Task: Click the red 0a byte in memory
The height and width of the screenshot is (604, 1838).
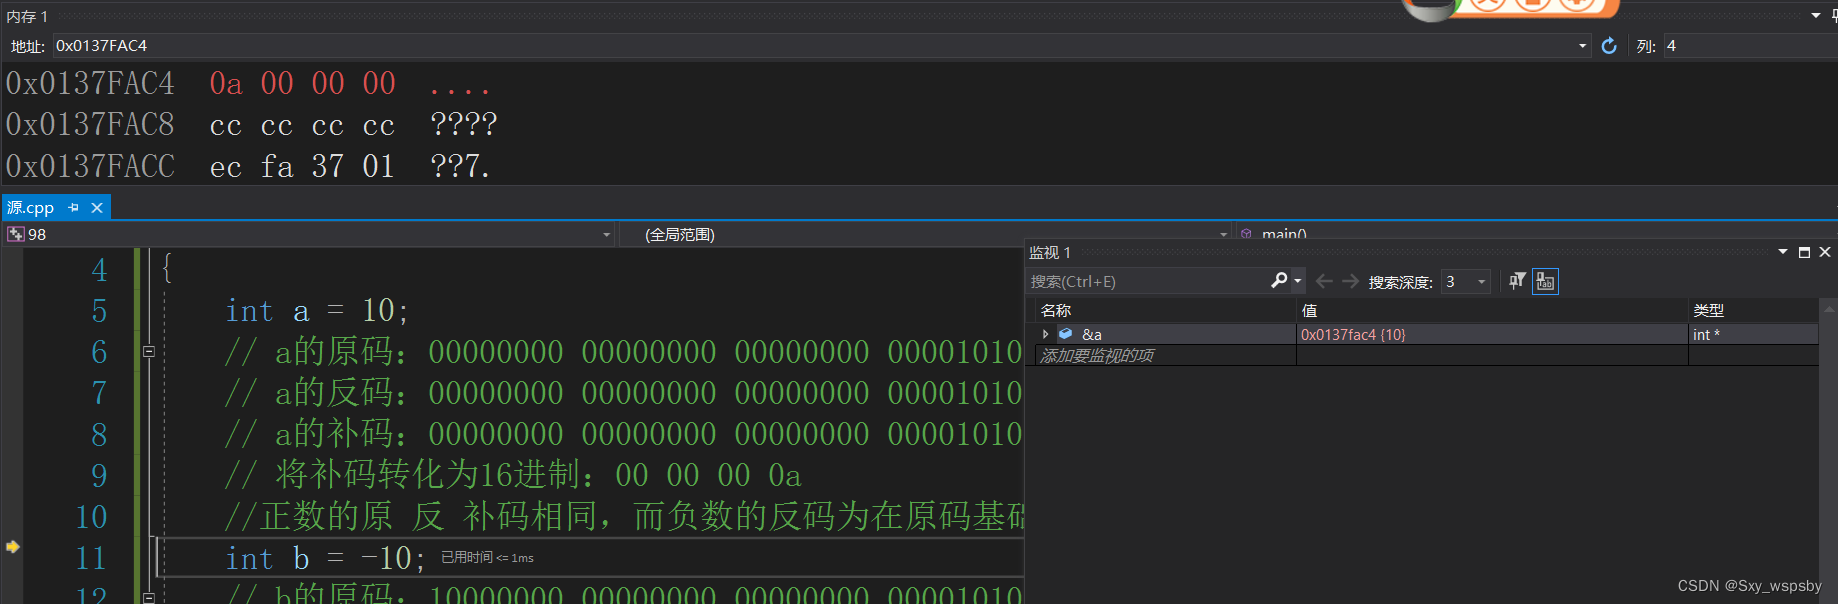Action: 226,84
